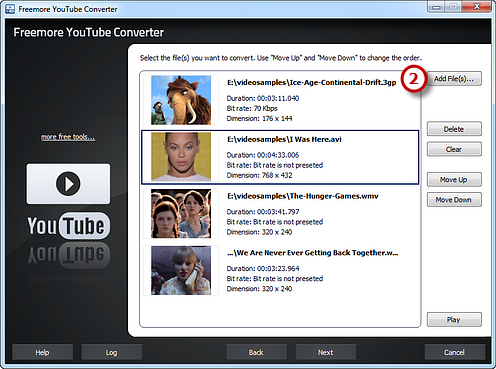Clear the file list

454,149
